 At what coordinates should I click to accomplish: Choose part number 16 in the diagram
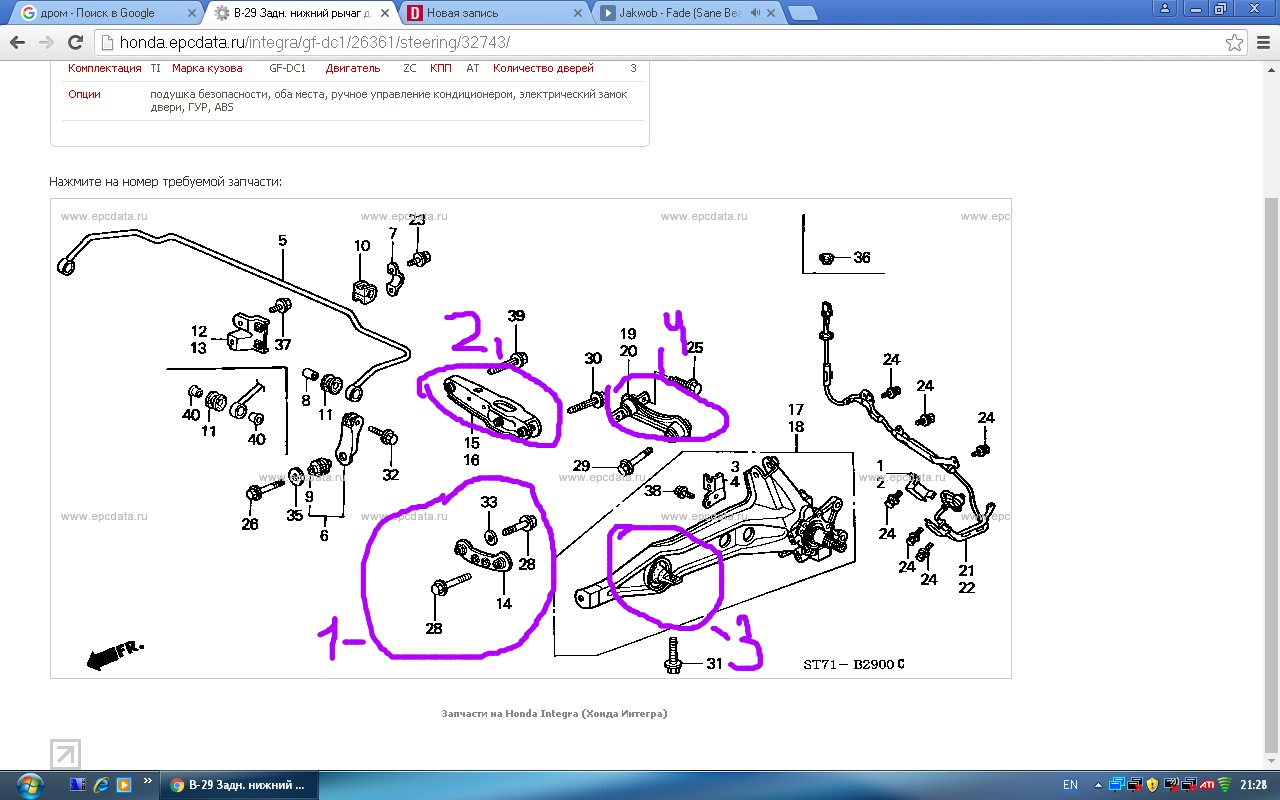[471, 460]
